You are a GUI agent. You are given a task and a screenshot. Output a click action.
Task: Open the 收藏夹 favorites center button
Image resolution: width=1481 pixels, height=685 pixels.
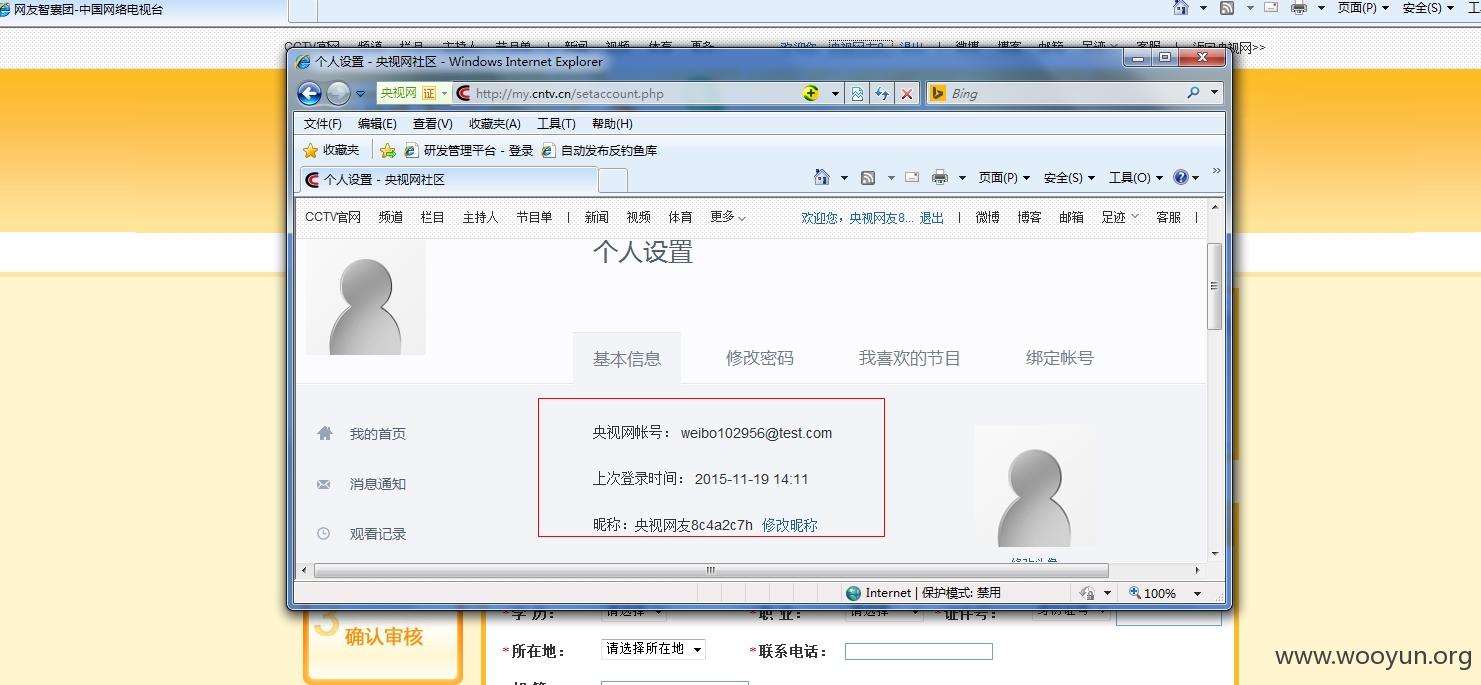tap(331, 150)
